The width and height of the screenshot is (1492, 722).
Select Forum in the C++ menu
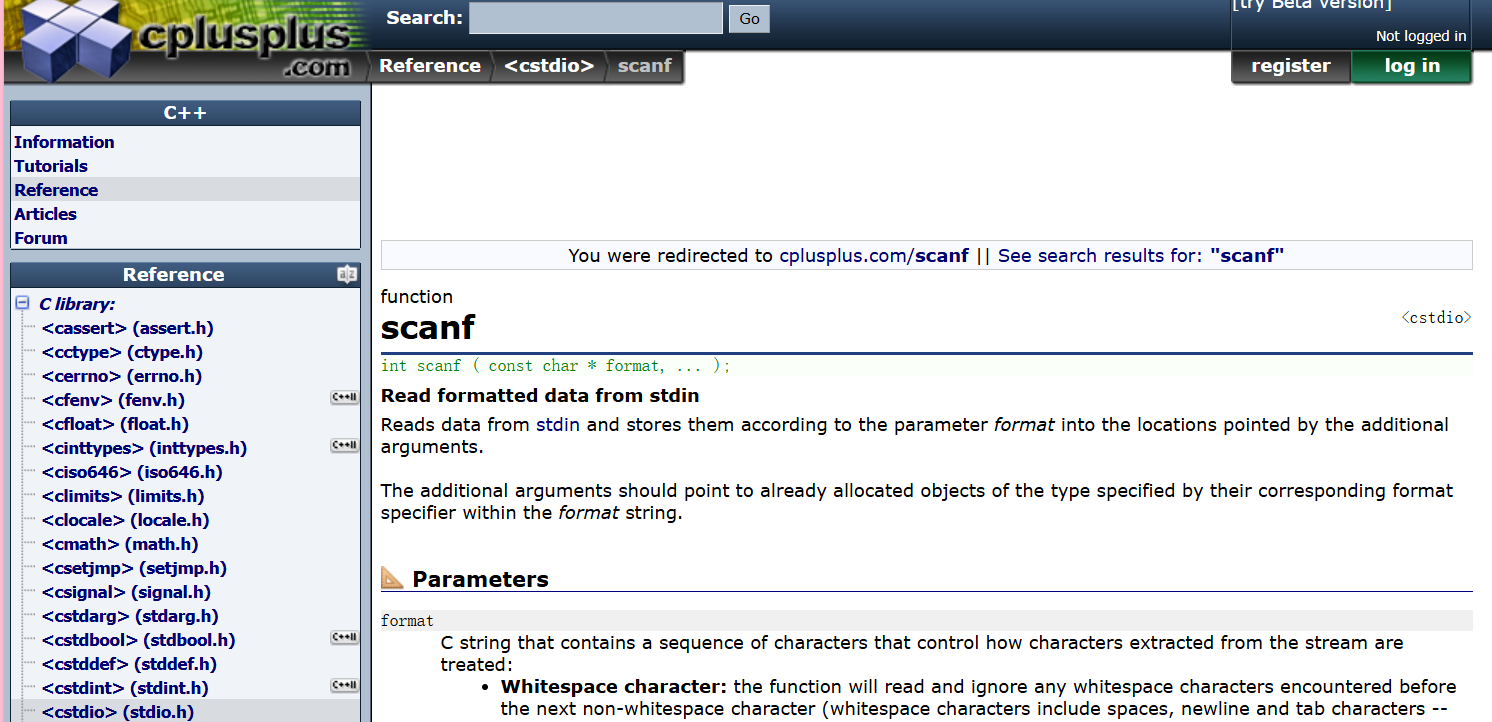41,237
